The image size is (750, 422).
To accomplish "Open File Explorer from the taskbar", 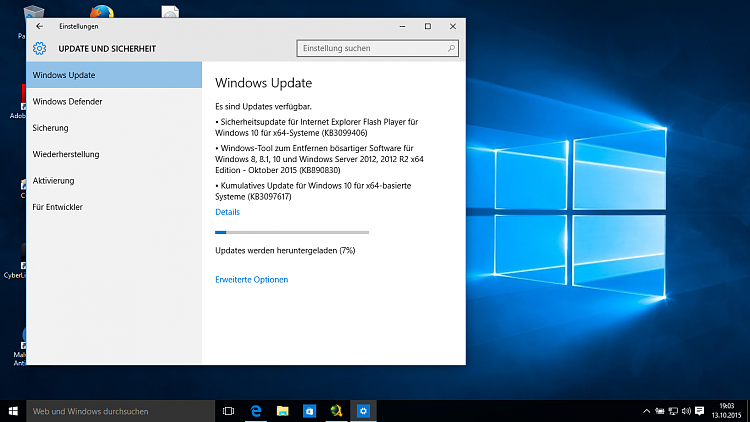I will tap(283, 411).
